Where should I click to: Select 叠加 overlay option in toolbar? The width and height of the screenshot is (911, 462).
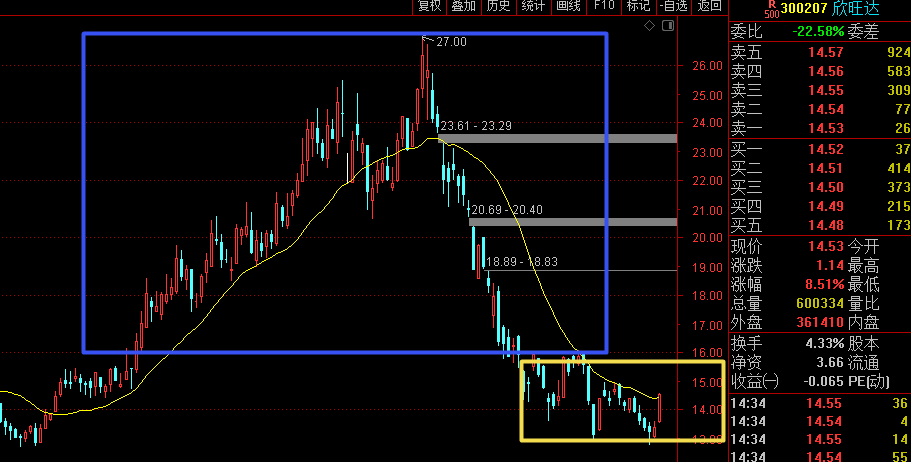click(x=464, y=6)
